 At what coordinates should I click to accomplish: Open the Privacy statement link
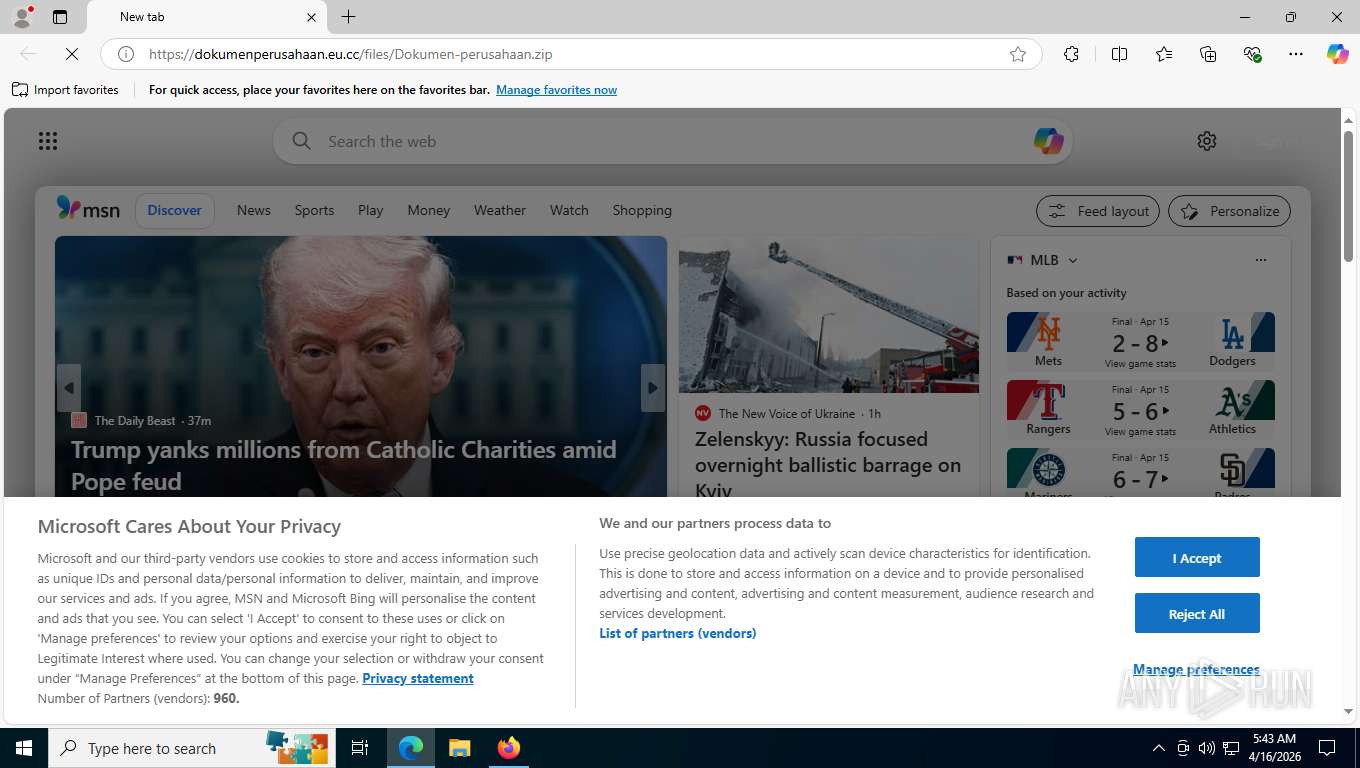point(418,678)
